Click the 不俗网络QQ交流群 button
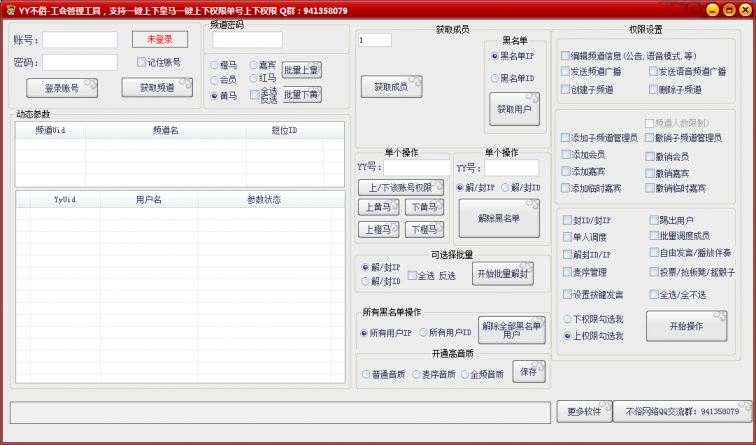This screenshot has height=445, width=756. 682,412
